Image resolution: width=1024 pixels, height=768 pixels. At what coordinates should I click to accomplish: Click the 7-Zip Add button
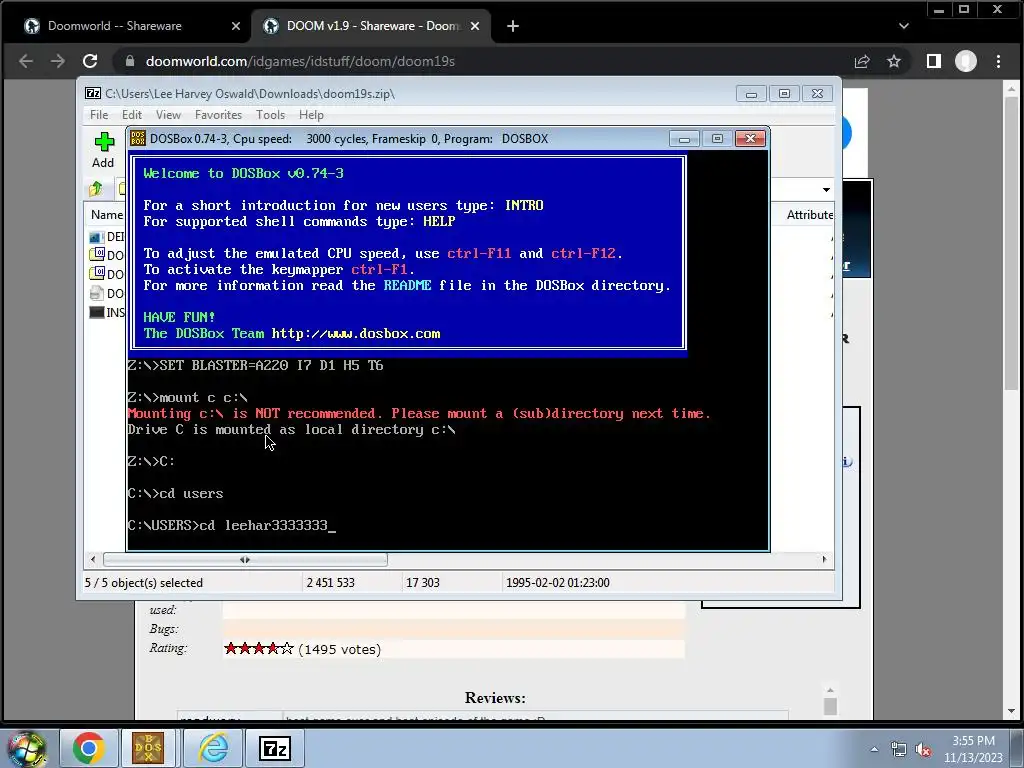click(x=103, y=150)
